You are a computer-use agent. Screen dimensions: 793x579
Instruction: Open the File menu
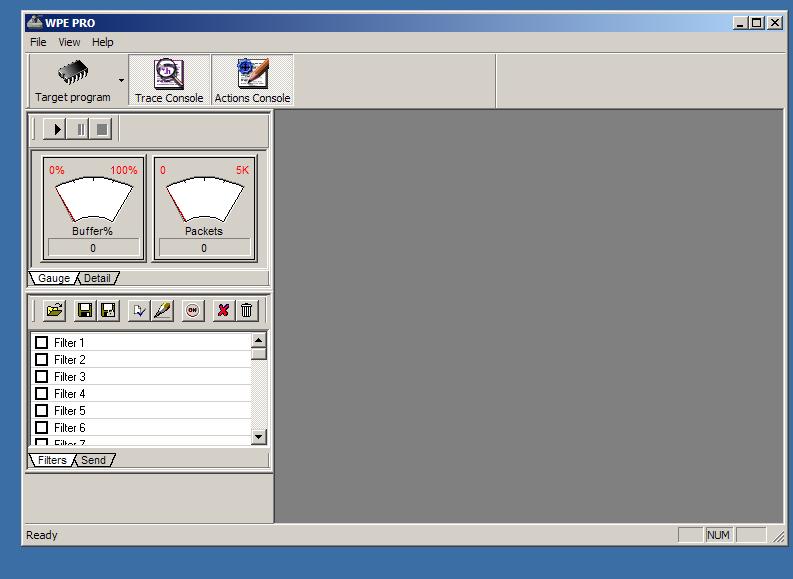(x=38, y=42)
